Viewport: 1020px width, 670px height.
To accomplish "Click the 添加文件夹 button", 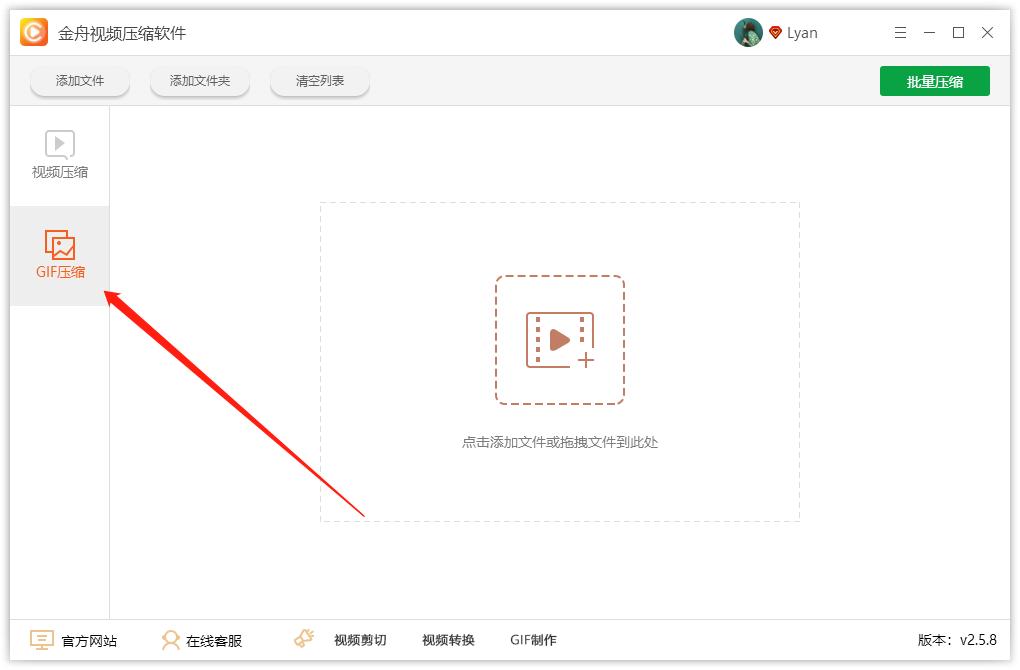I will (x=199, y=81).
